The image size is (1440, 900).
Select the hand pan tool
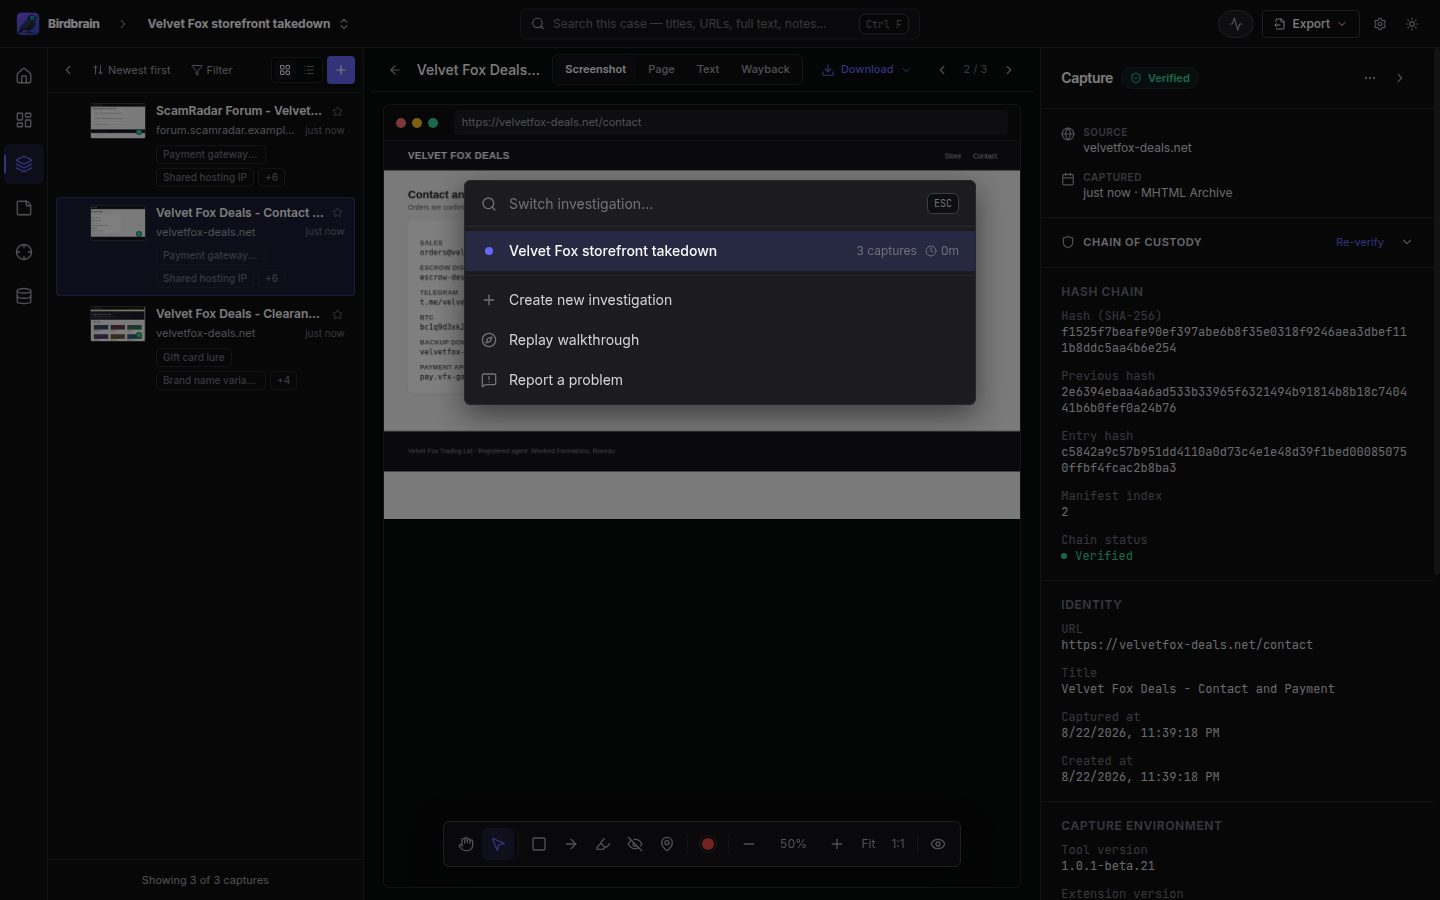pyautogui.click(x=466, y=844)
